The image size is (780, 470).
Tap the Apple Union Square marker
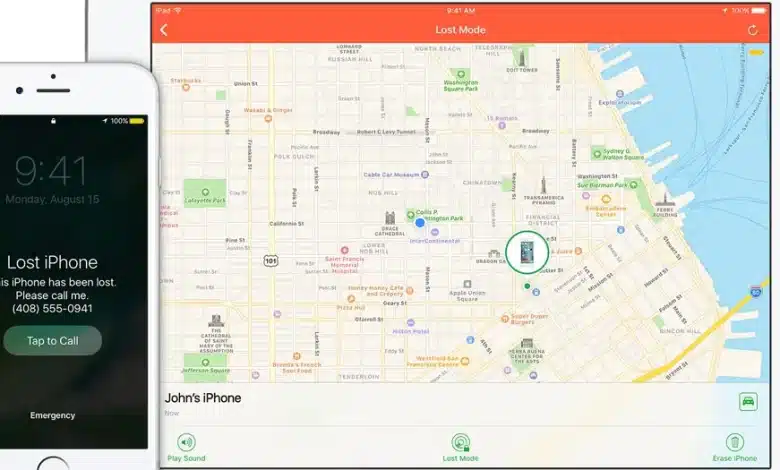click(467, 284)
